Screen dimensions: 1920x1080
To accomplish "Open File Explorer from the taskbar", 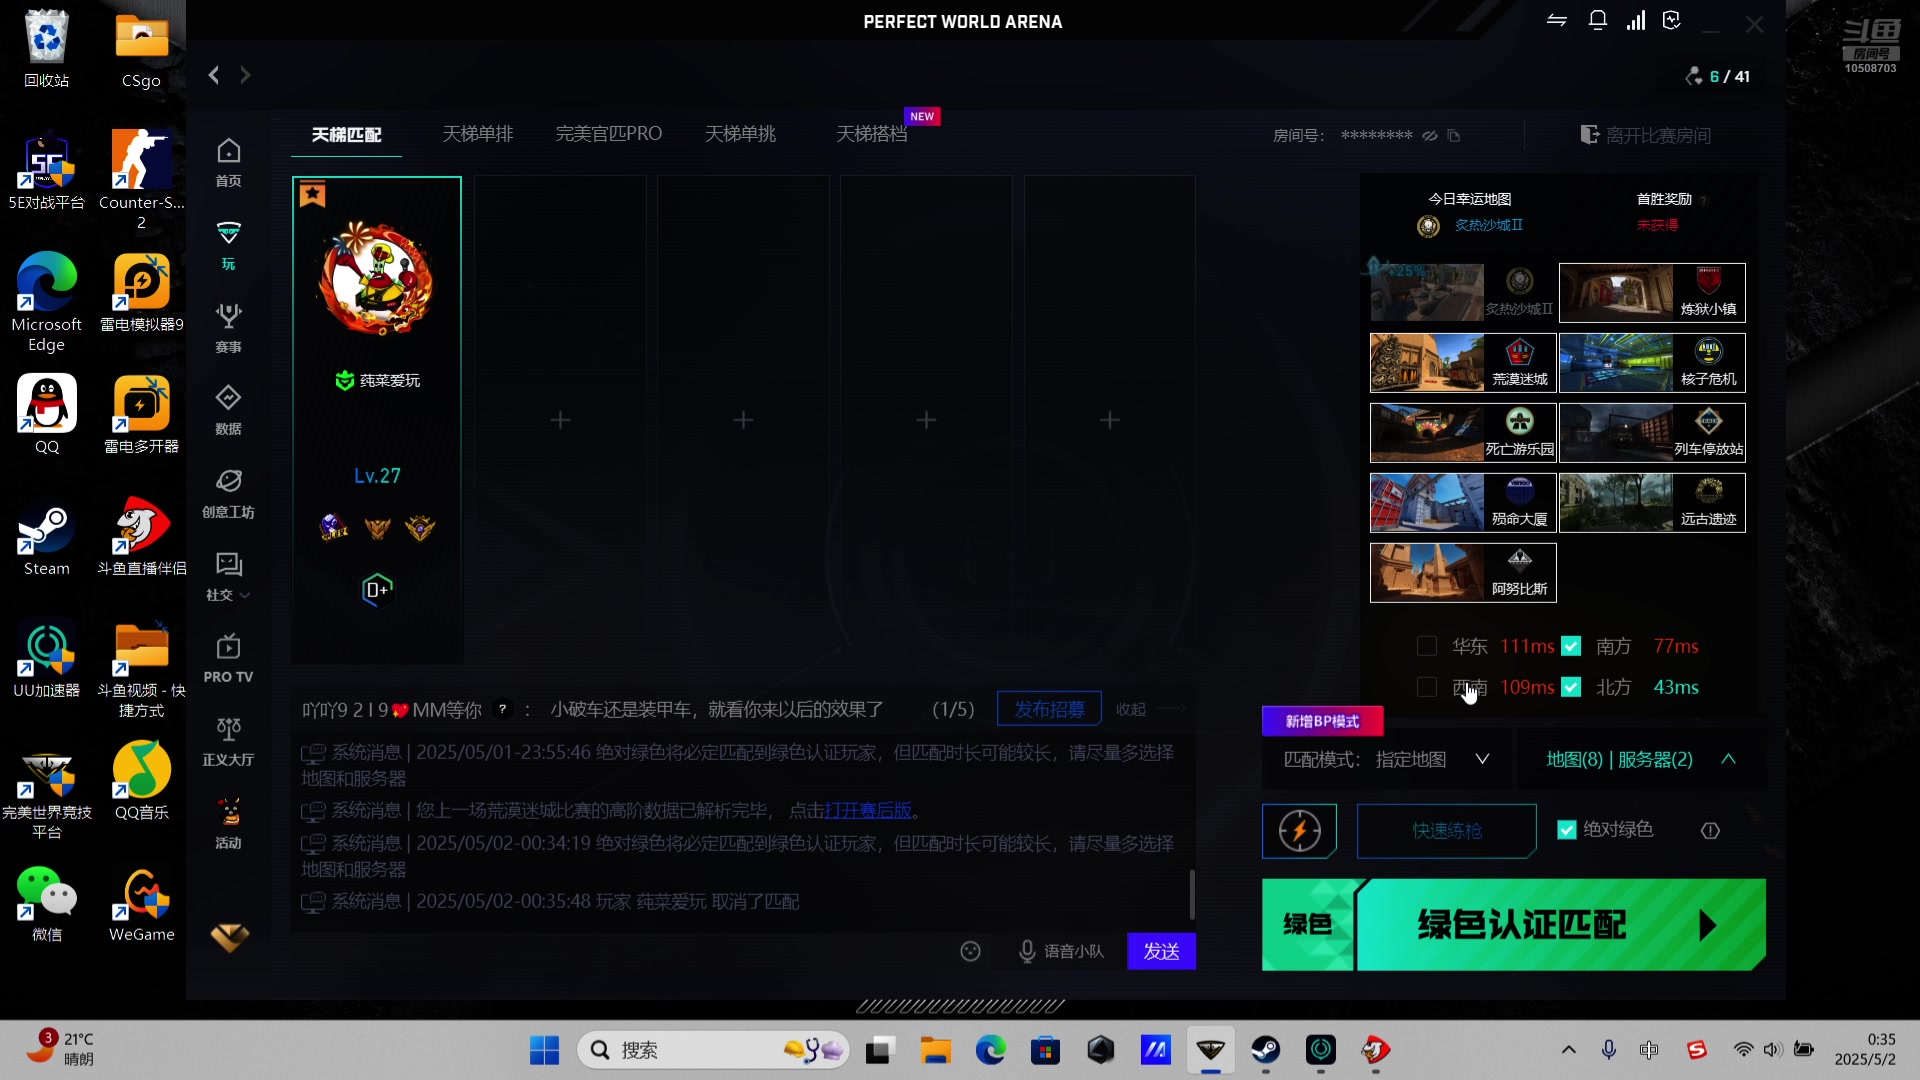I will [x=936, y=1050].
